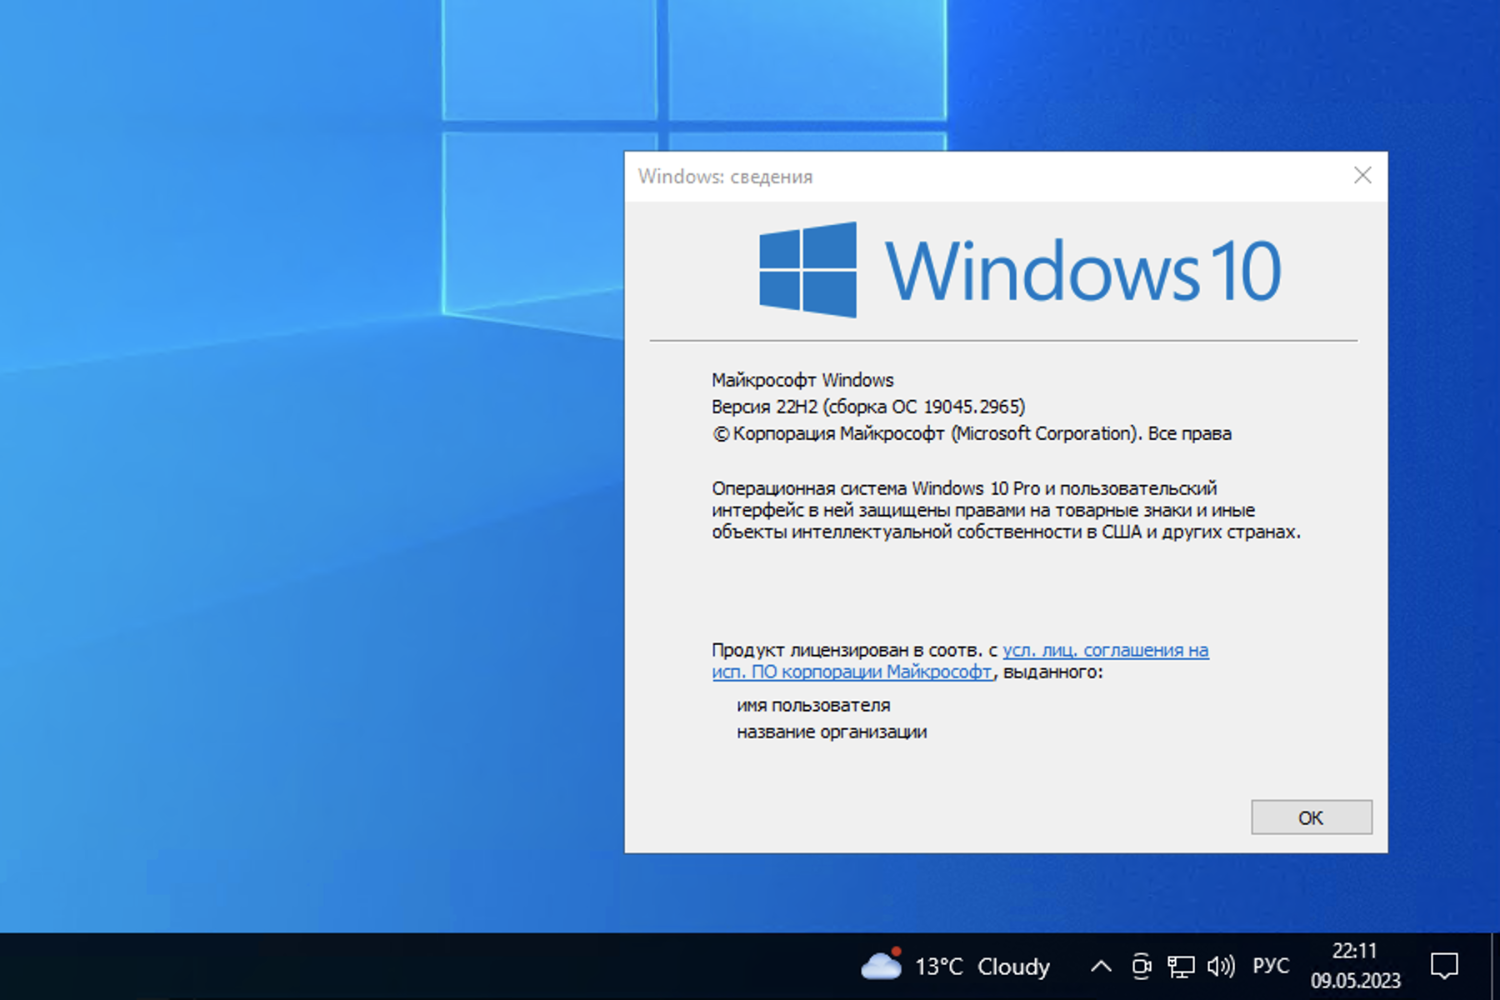The height and width of the screenshot is (1000, 1500).
Task: Open the network status tray icon
Action: click(1181, 965)
